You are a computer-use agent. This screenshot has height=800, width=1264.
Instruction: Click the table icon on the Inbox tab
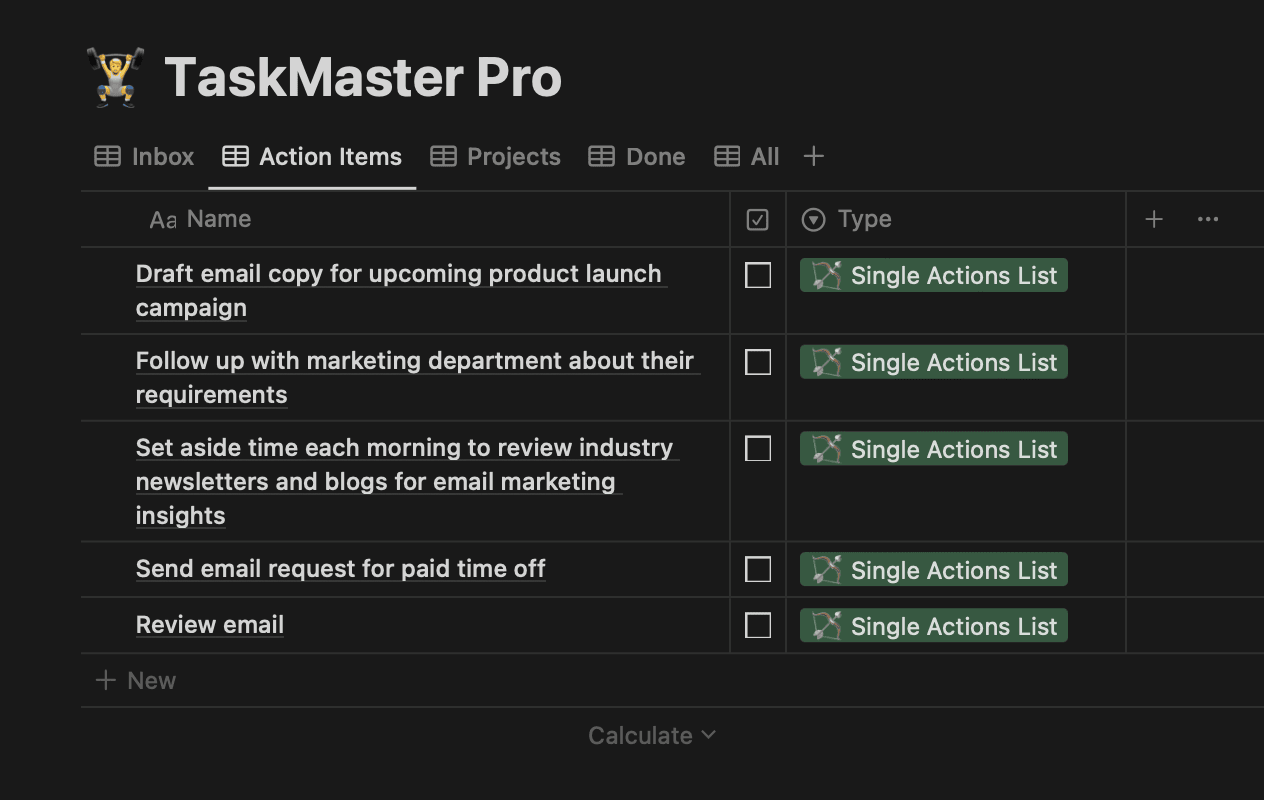tap(107, 156)
